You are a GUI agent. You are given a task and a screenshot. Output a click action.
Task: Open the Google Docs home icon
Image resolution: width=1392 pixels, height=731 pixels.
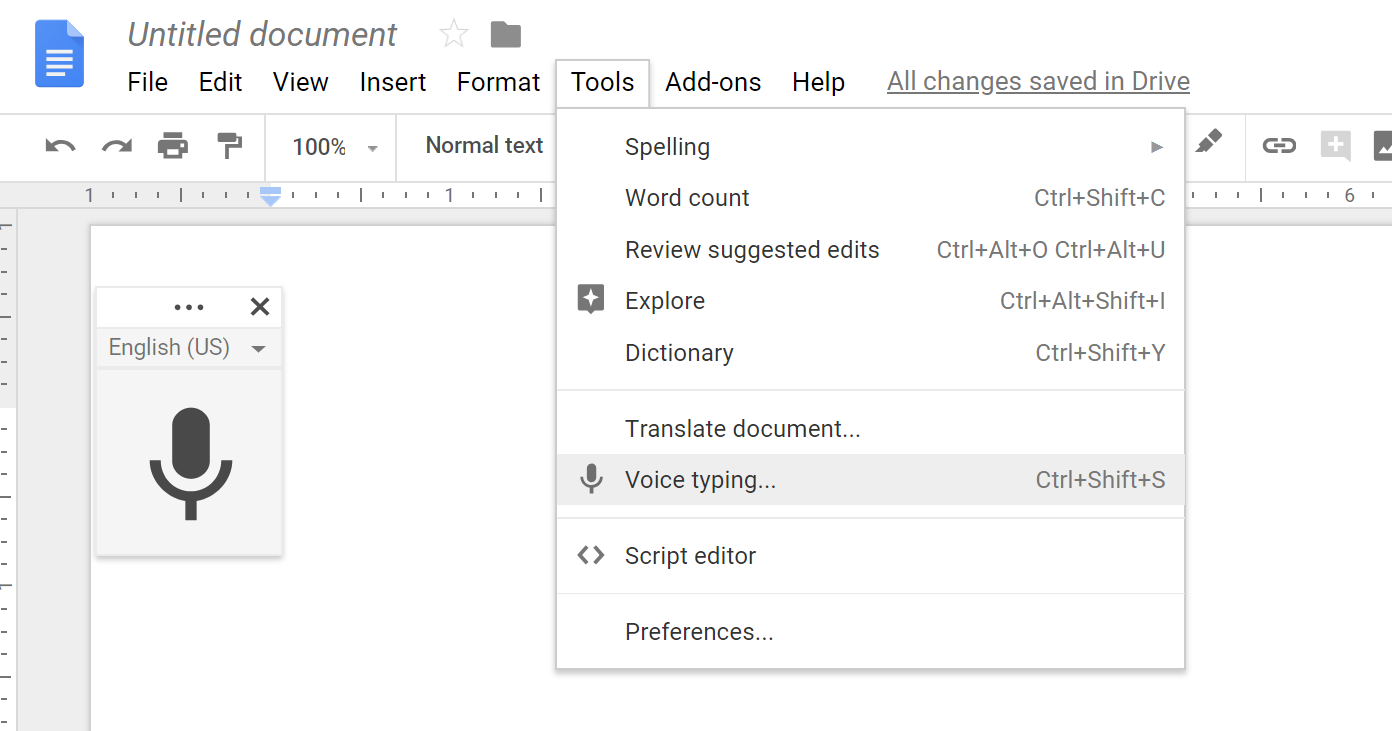point(60,54)
